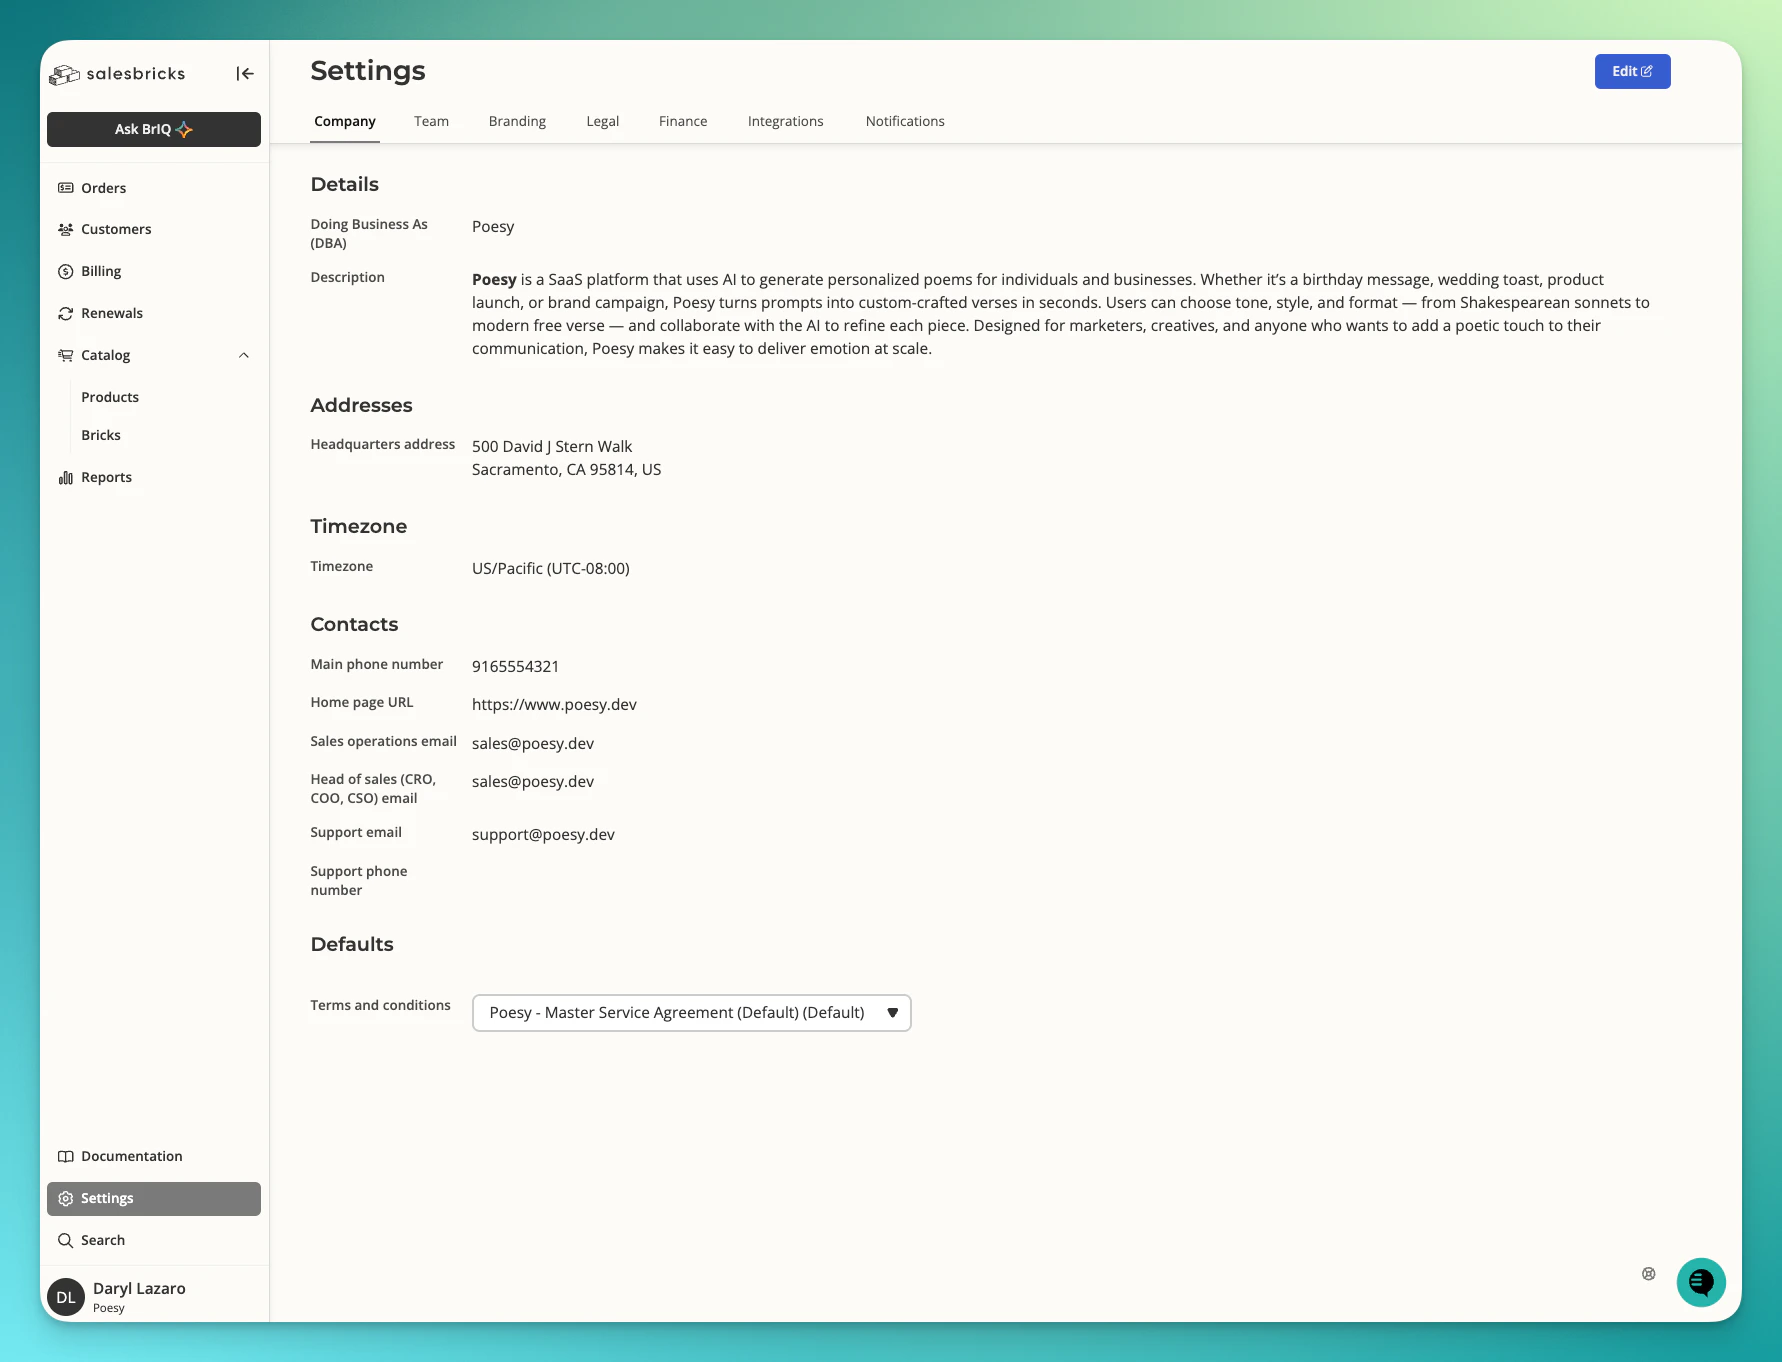
Task: Open Products under Catalog
Action: click(110, 398)
